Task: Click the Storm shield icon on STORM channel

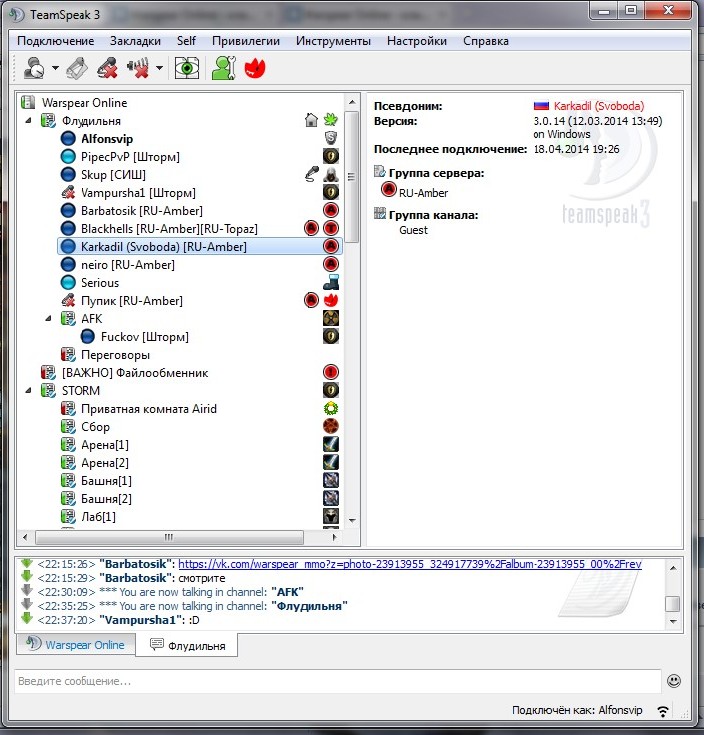Action: tap(331, 390)
